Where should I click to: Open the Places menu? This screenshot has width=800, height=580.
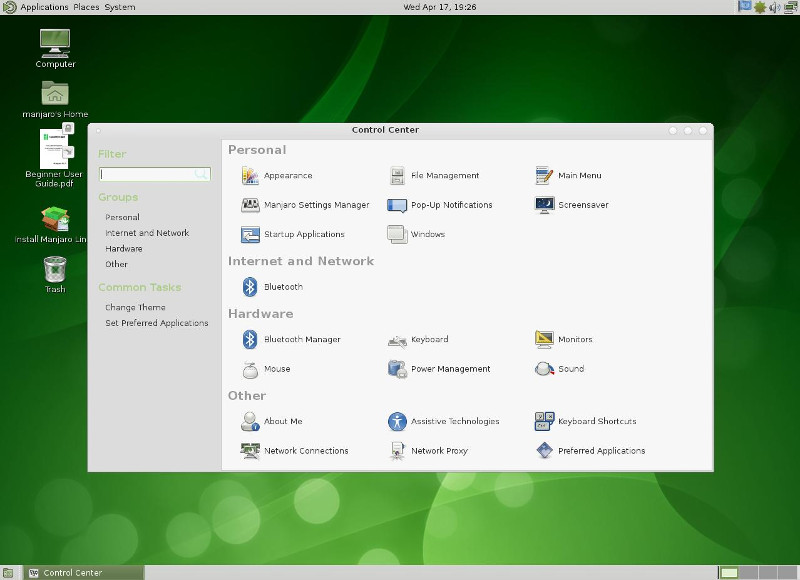coord(86,7)
